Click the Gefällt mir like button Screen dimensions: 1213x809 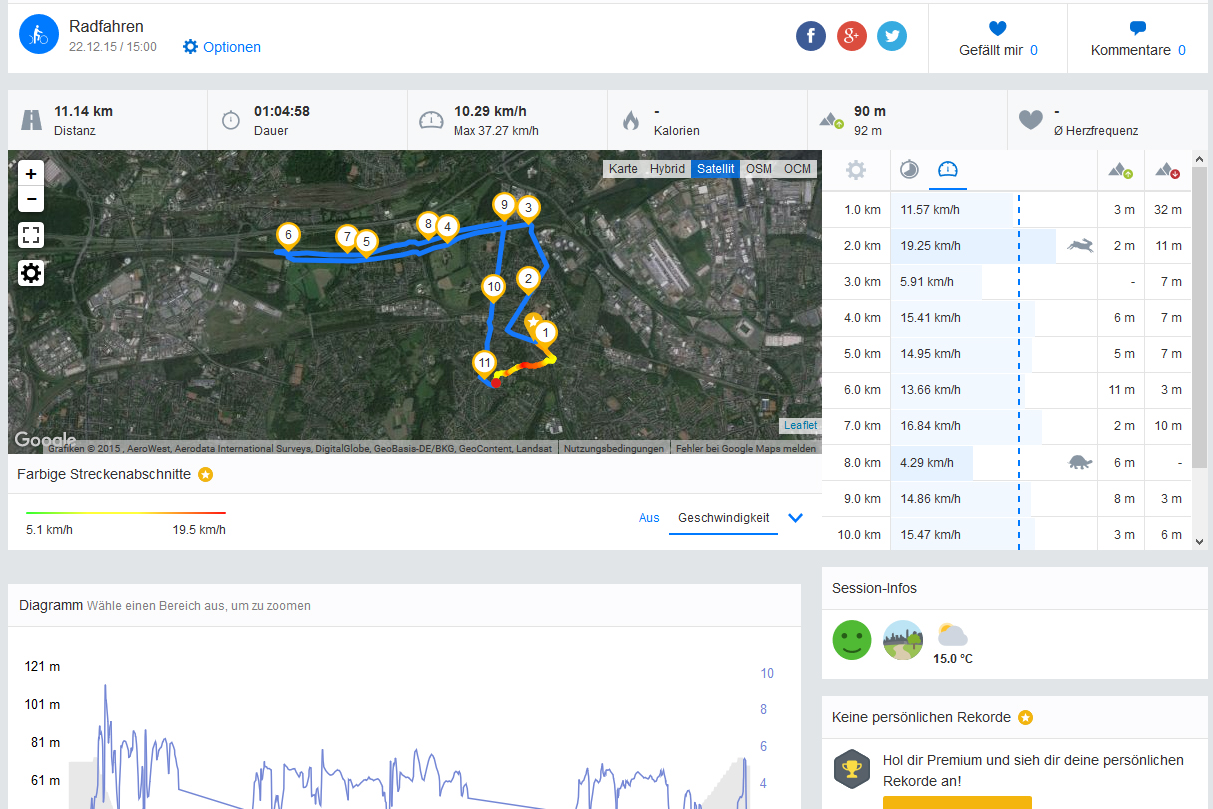(998, 38)
